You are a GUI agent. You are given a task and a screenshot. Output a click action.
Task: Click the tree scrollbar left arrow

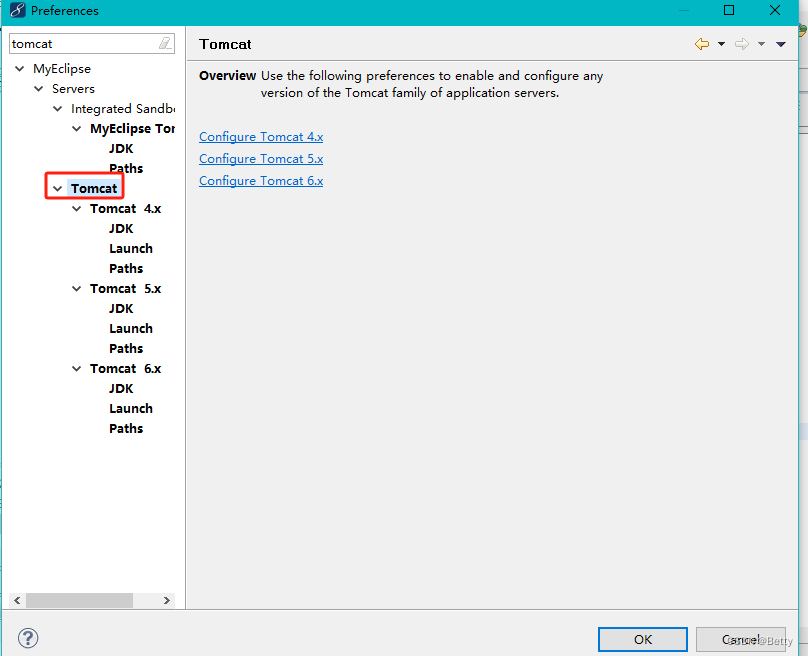17,600
